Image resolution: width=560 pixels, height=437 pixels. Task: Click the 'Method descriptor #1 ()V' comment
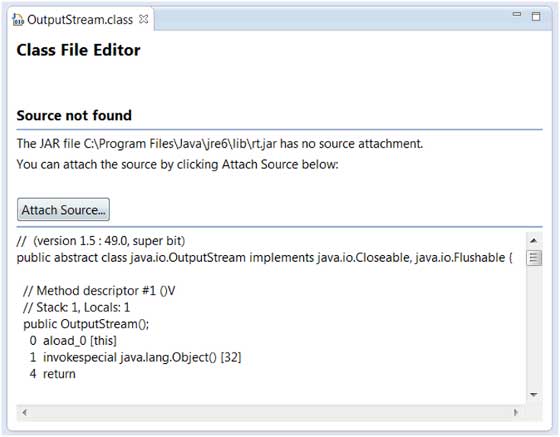click(x=99, y=291)
